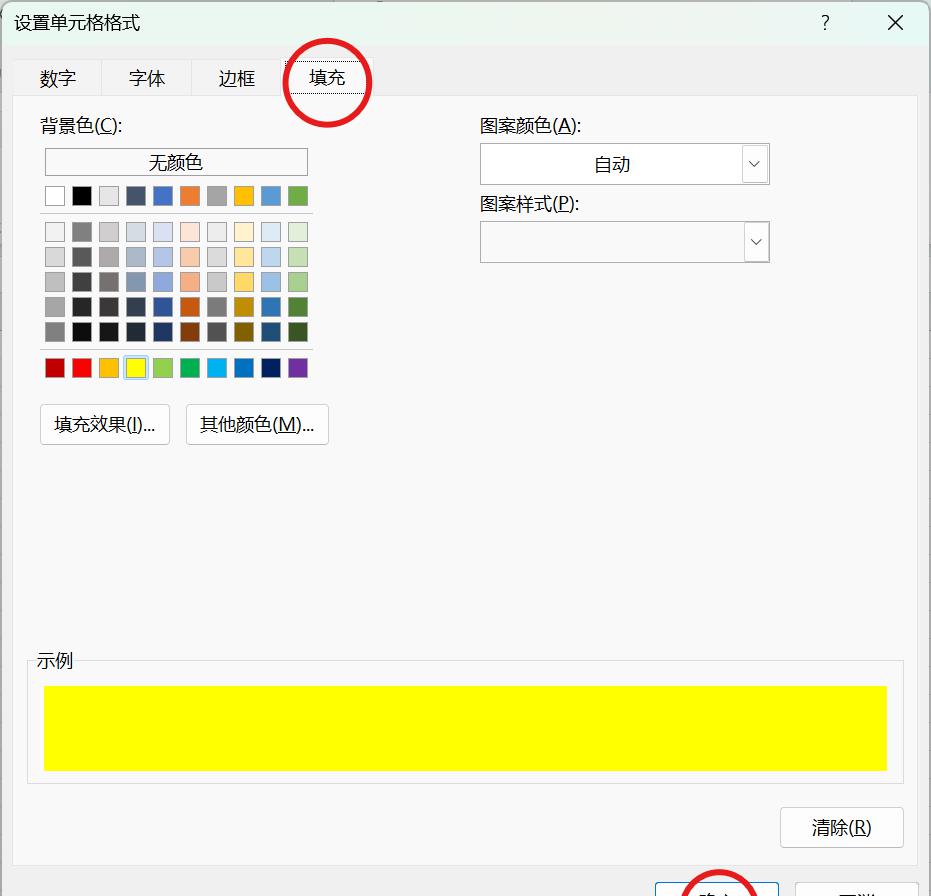Open 填充效果(I)... dialog
The height and width of the screenshot is (896, 931).
tap(105, 425)
